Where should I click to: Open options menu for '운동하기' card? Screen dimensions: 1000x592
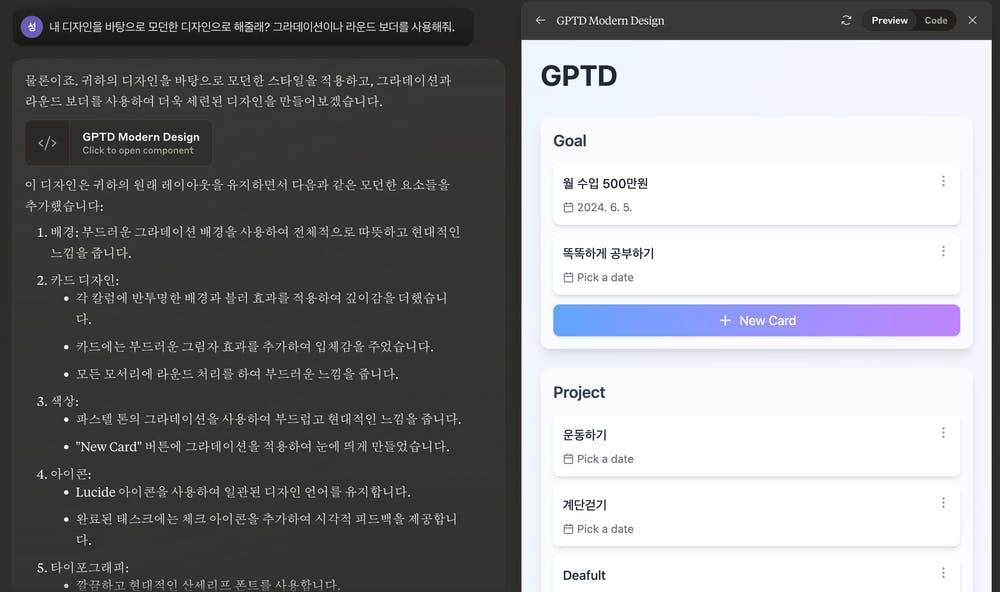pyautogui.click(x=943, y=433)
